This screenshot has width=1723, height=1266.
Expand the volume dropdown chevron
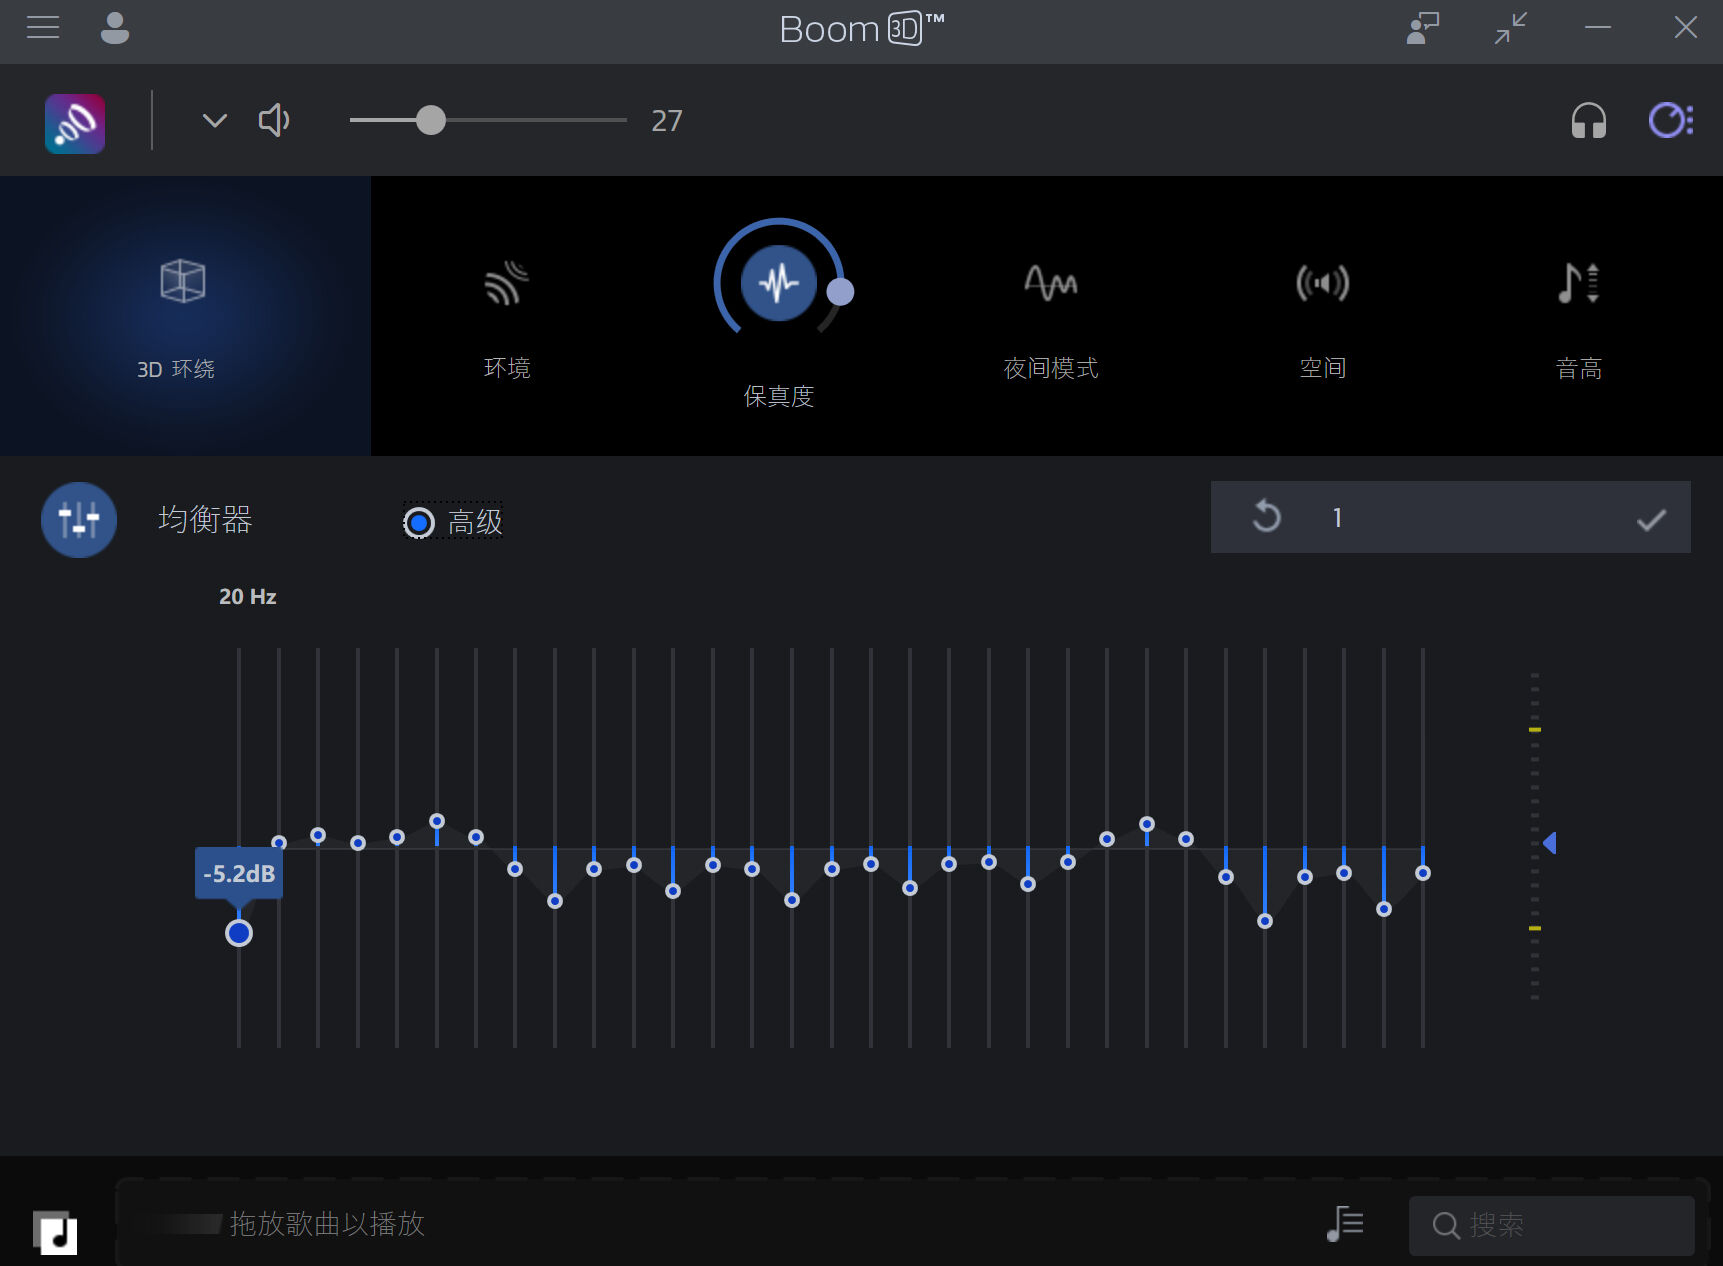tap(215, 121)
